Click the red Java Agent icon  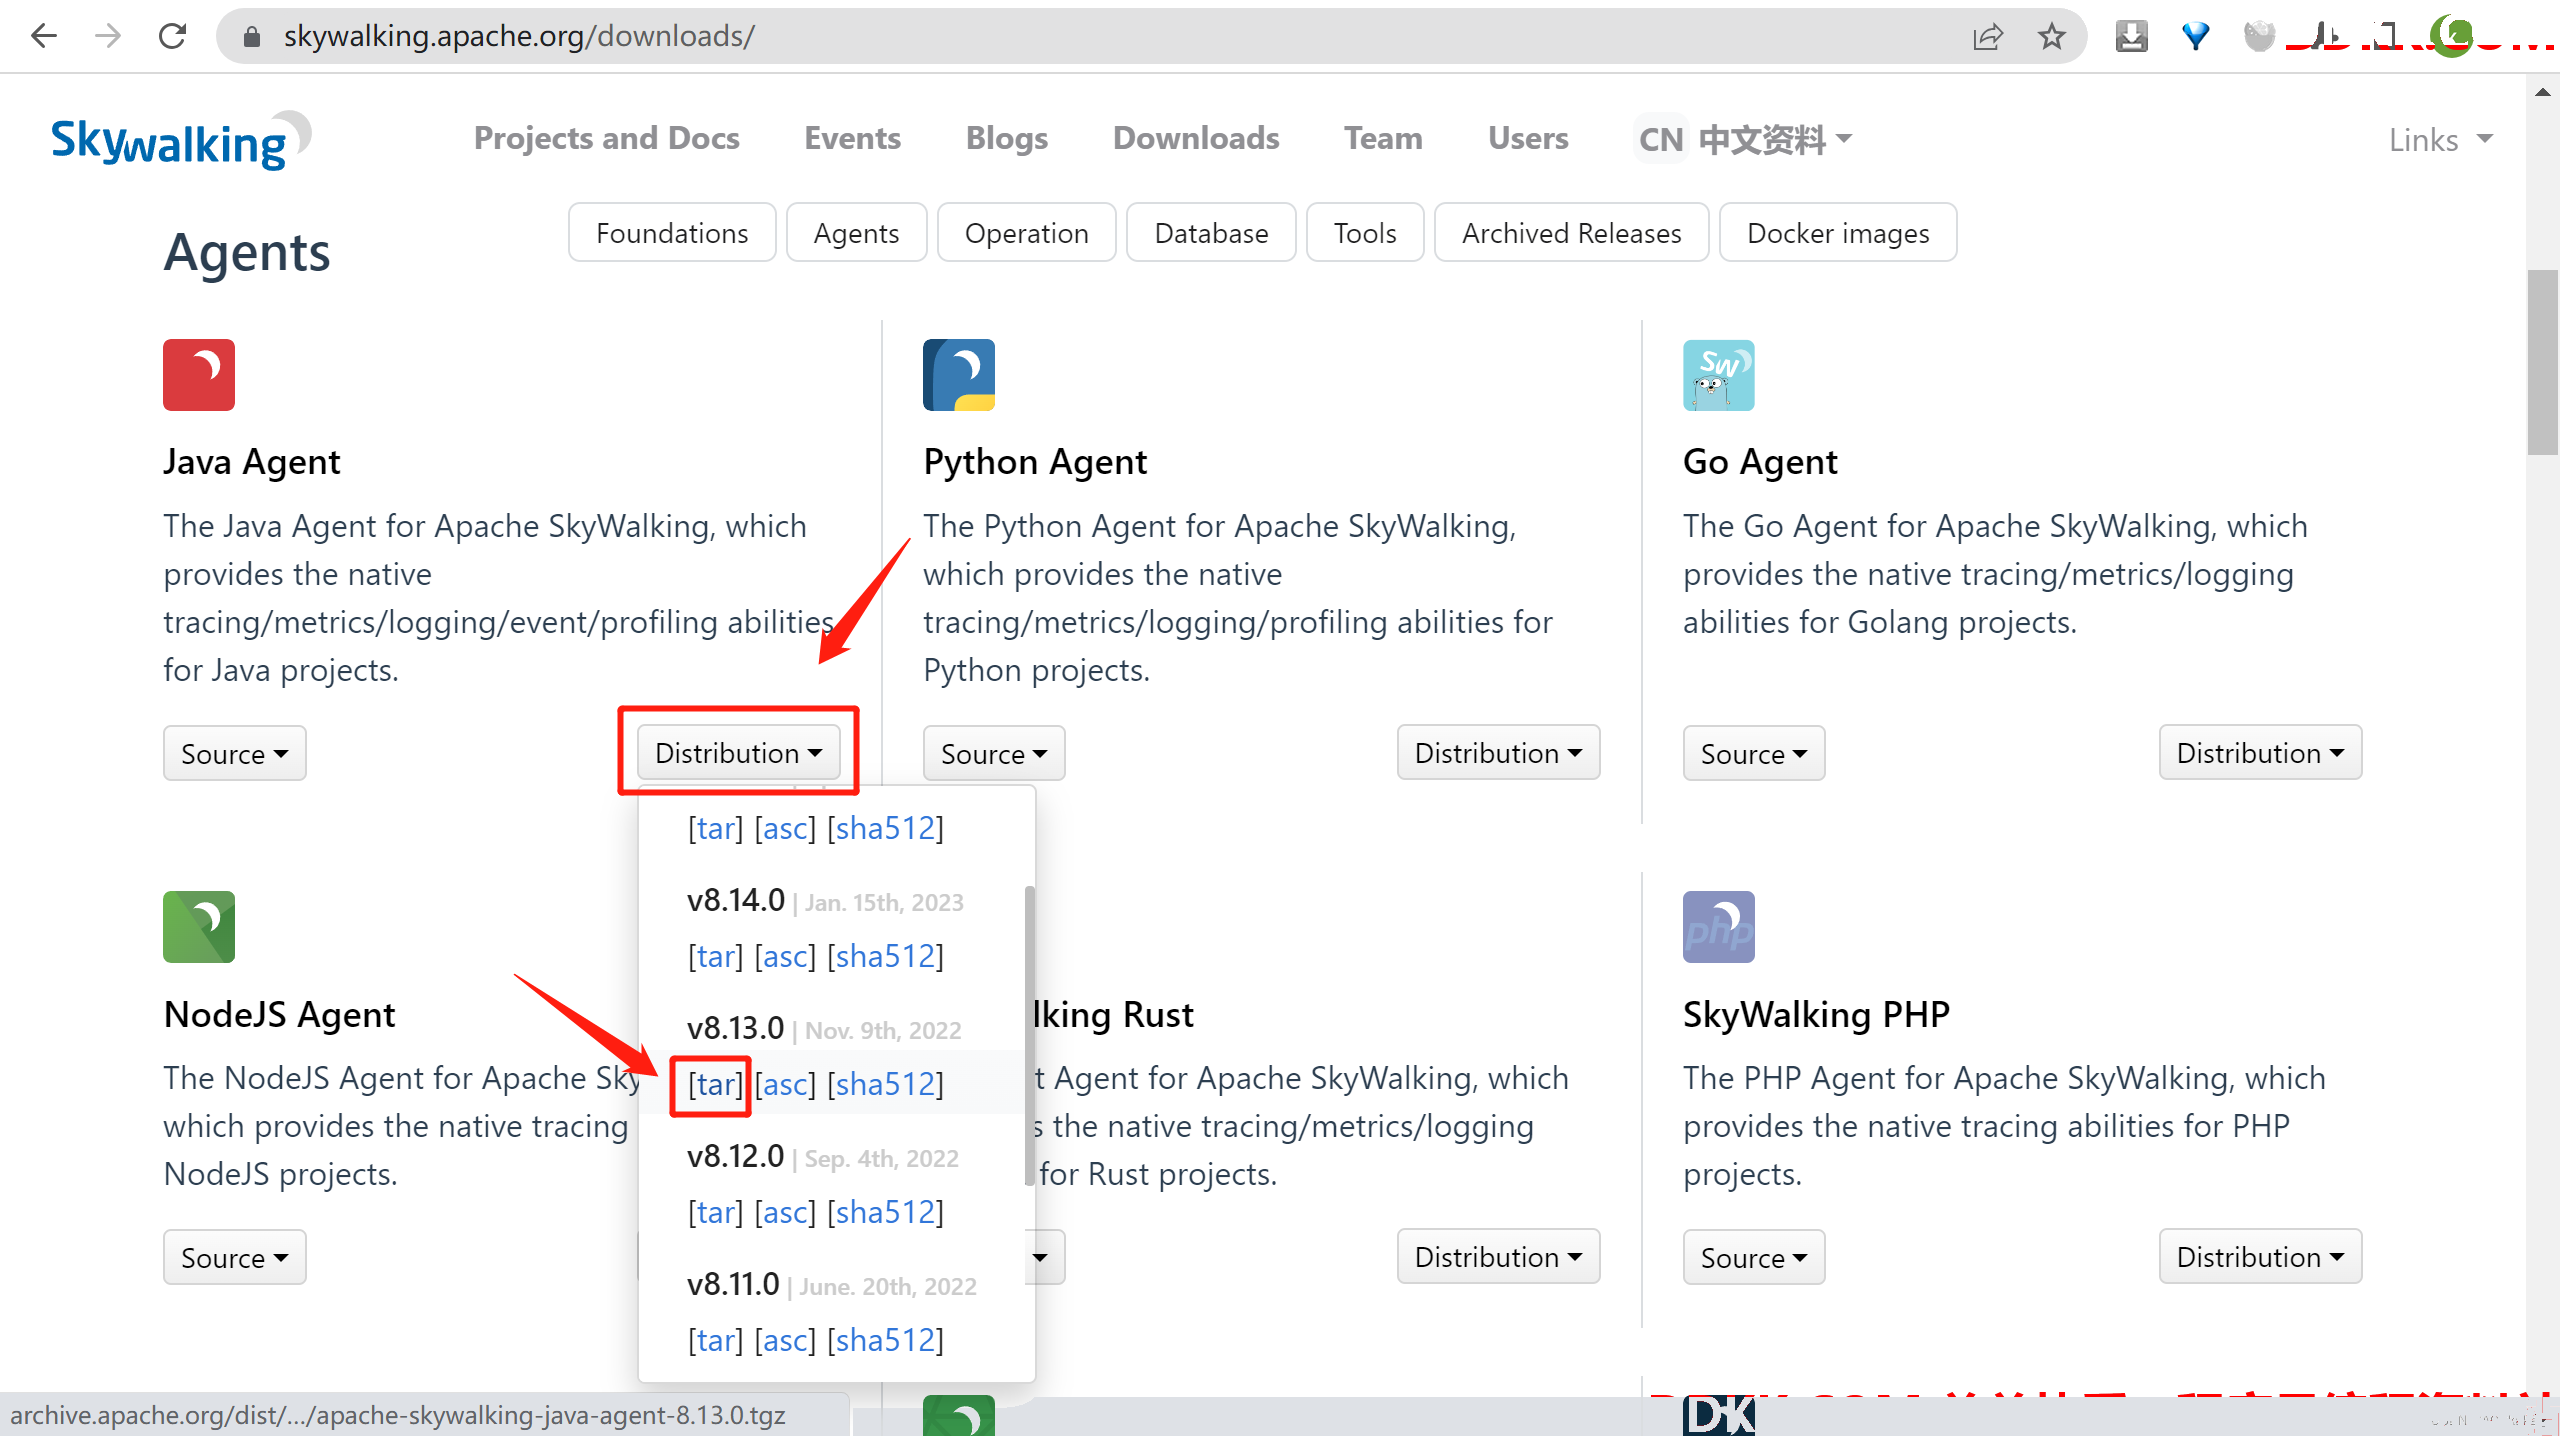[199, 375]
